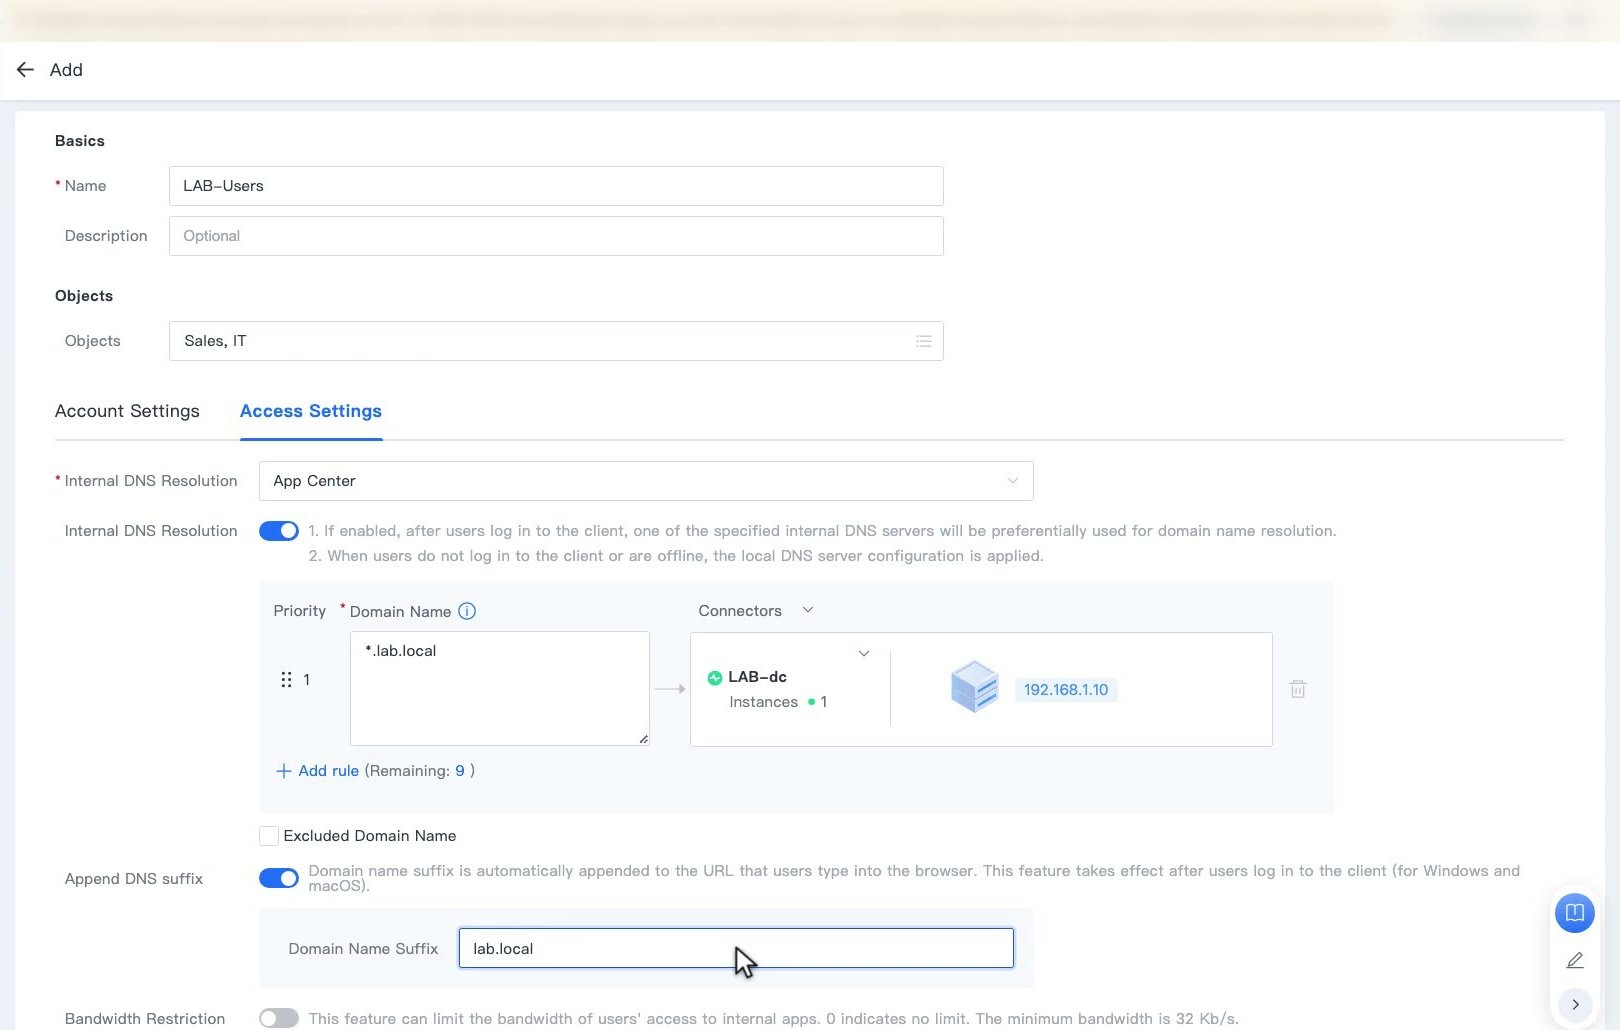Grab the drag handle of priority rule 1
Viewport: 1620px width, 1030px height.
[286, 680]
